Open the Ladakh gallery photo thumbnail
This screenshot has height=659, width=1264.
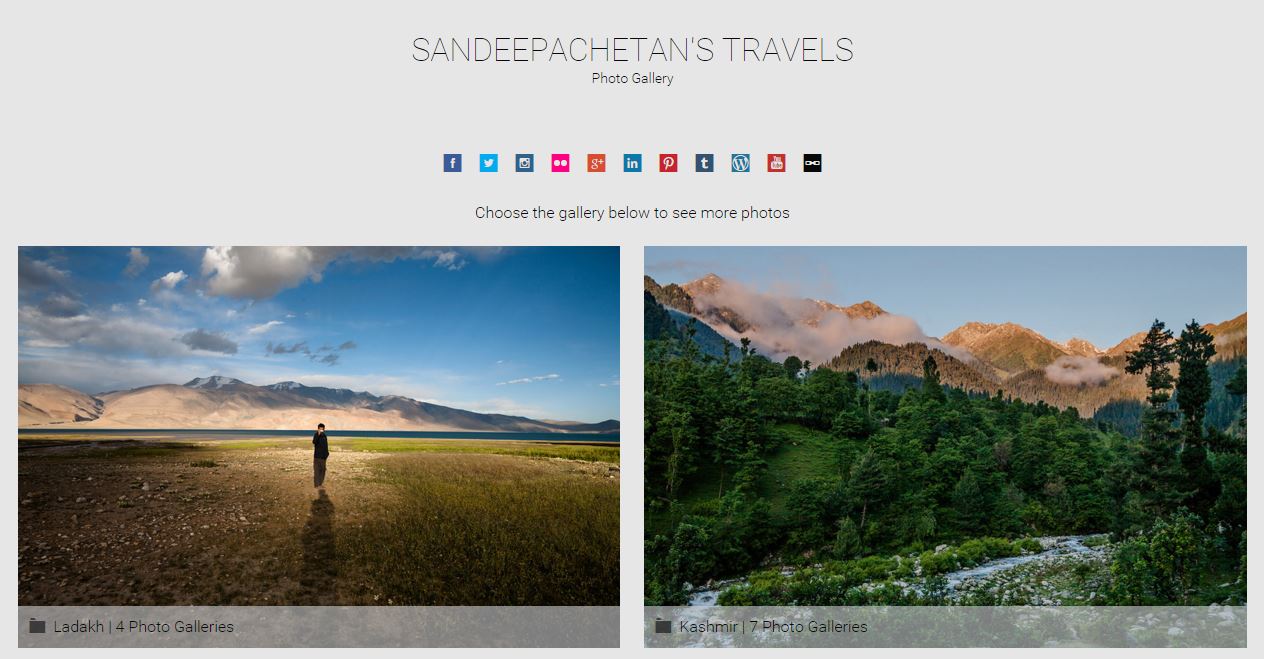(x=319, y=426)
